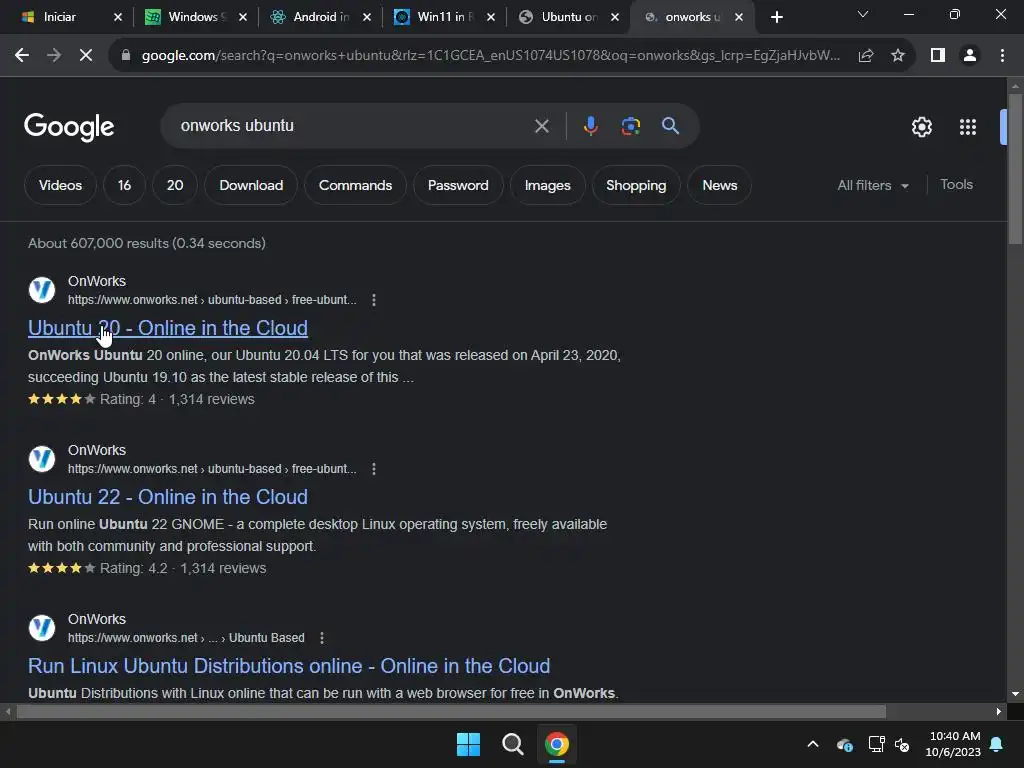Screen dimensions: 1024x768
Task: Click the scroll down arrow
Action: coord(1015,694)
